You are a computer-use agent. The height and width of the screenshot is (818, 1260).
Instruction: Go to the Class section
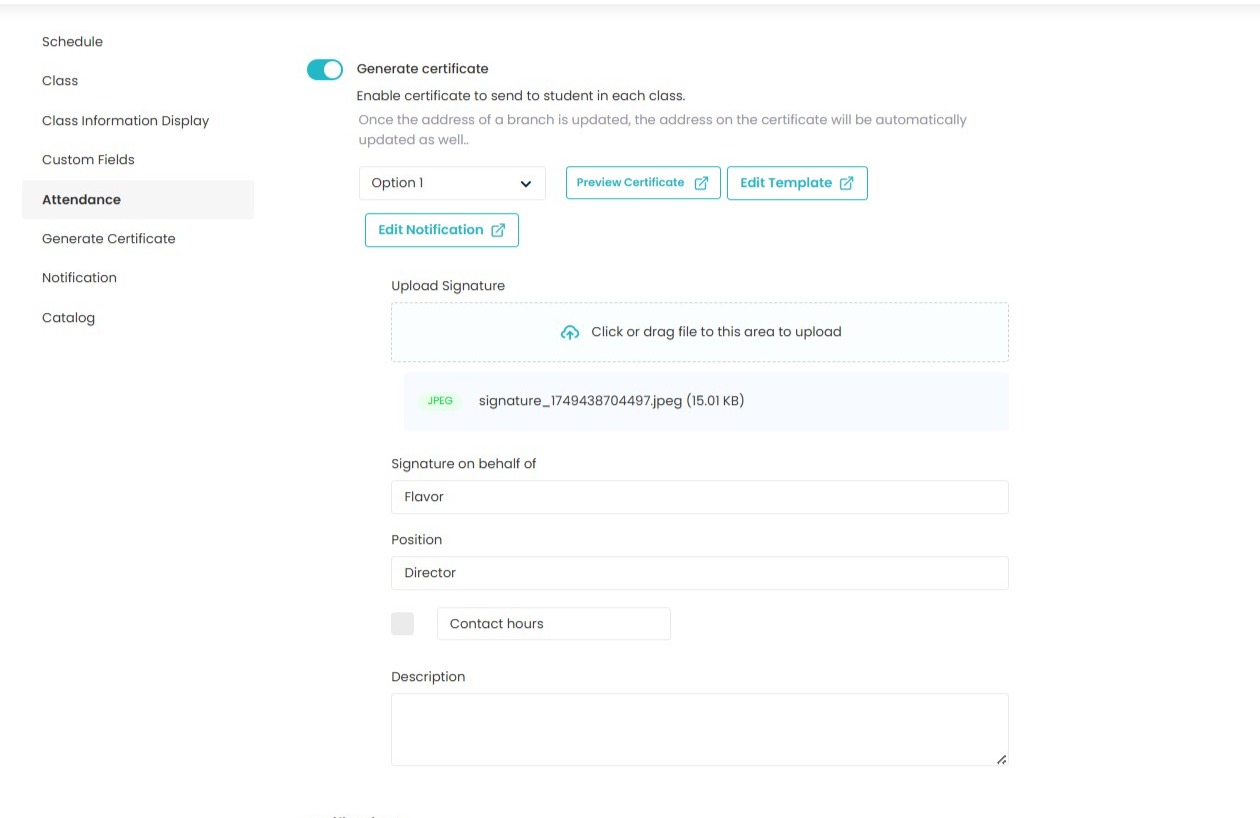[60, 81]
